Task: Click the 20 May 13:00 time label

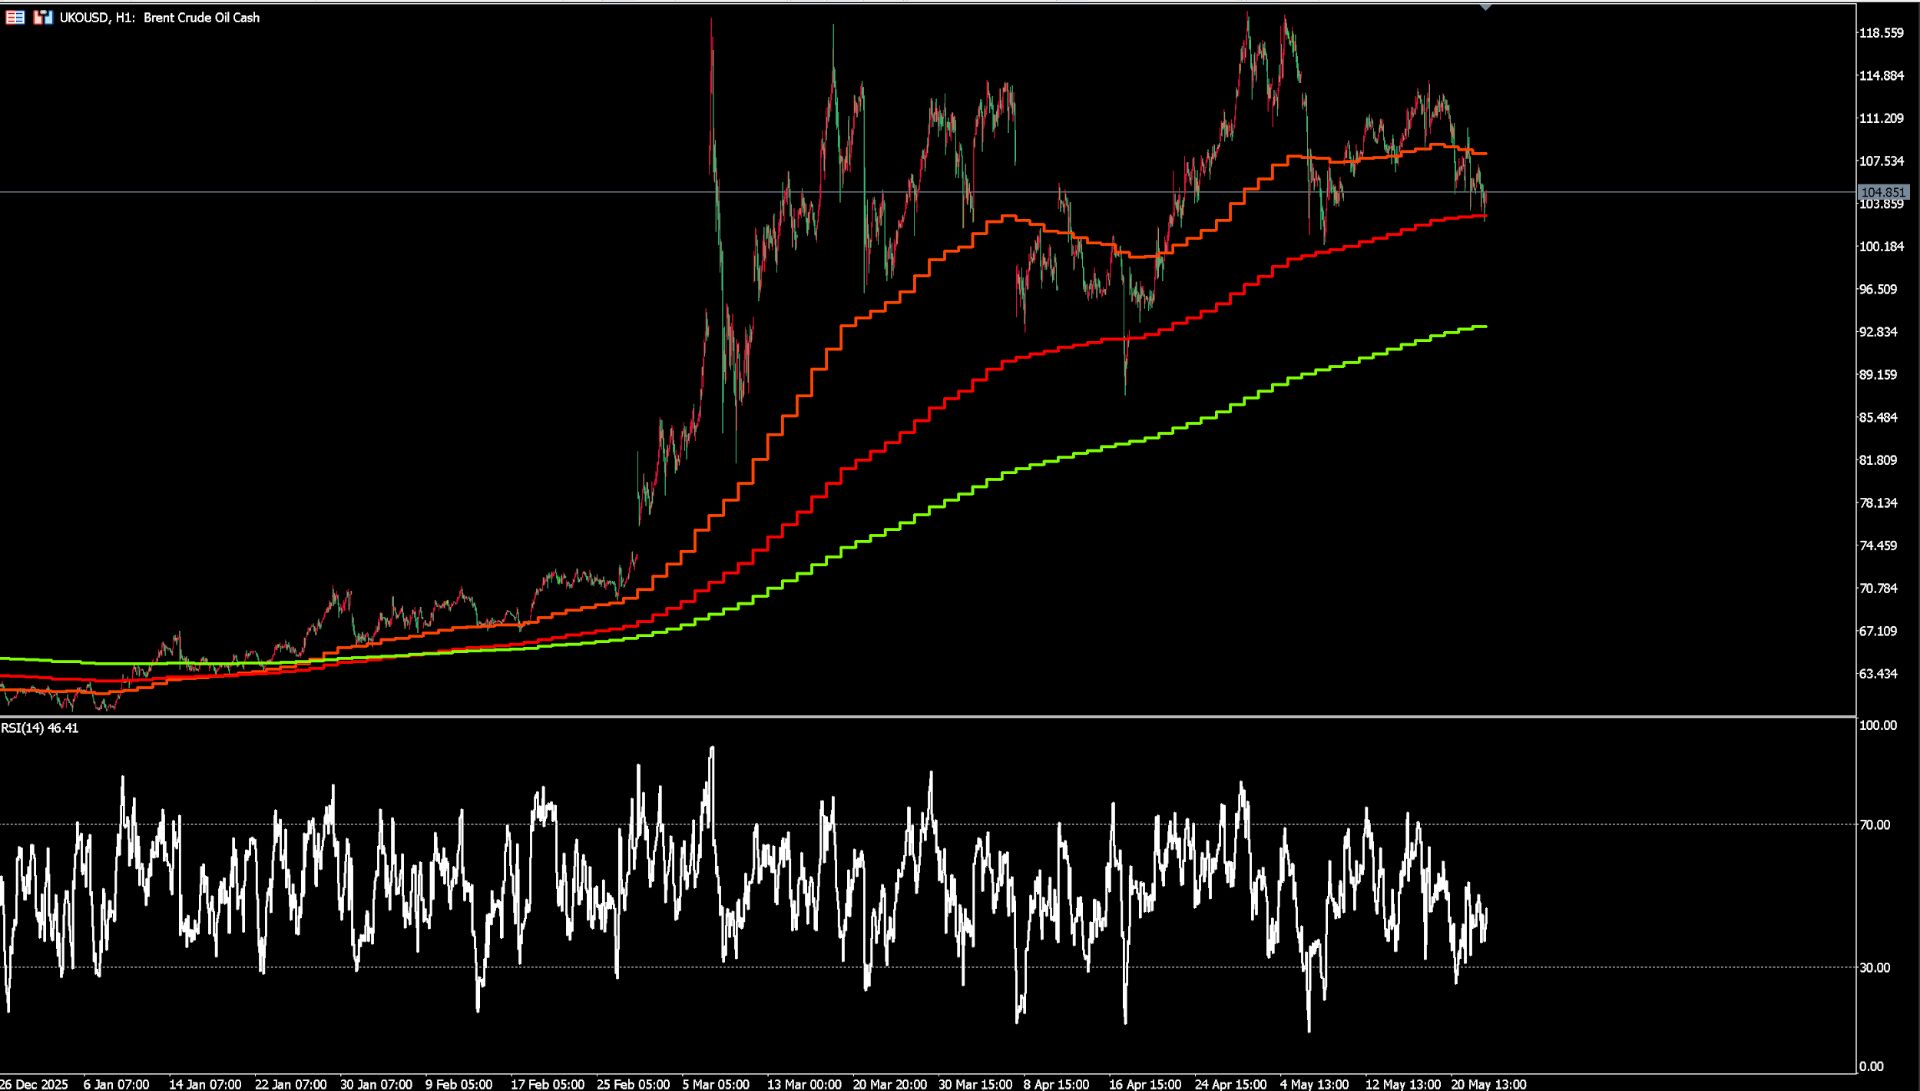Action: pyautogui.click(x=1489, y=1084)
